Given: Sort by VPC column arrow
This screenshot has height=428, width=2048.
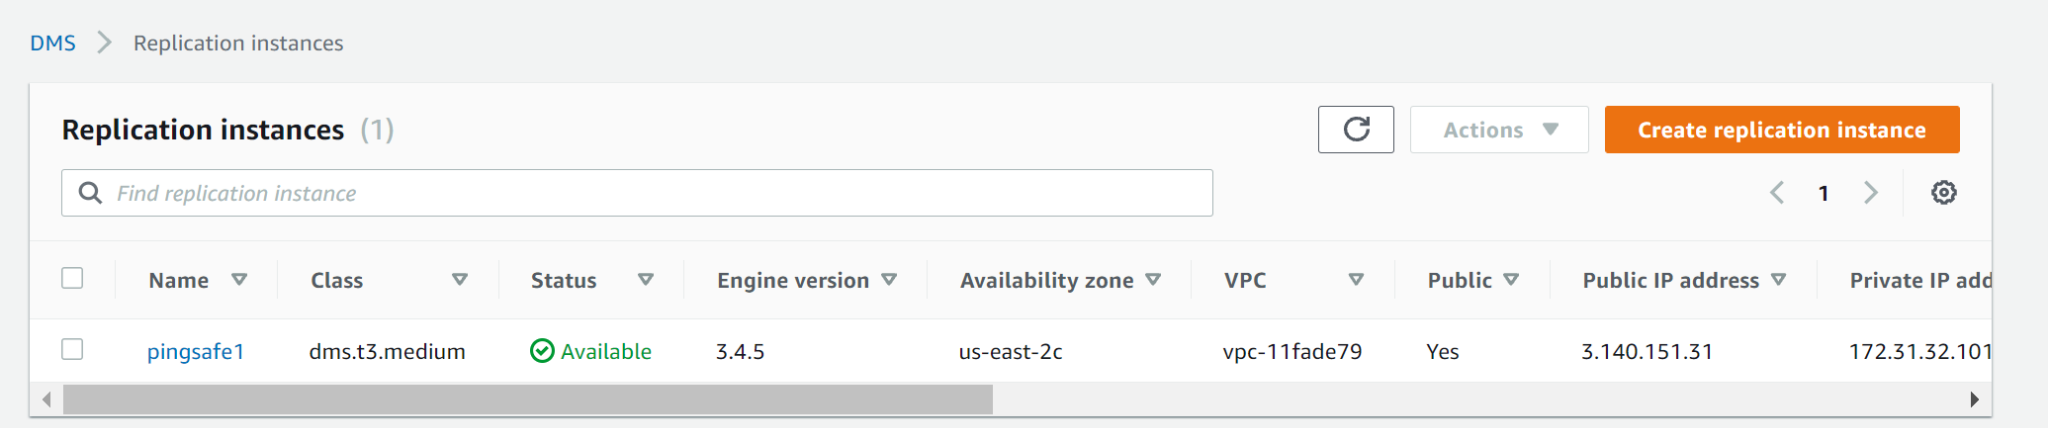Looking at the screenshot, I should [1356, 280].
